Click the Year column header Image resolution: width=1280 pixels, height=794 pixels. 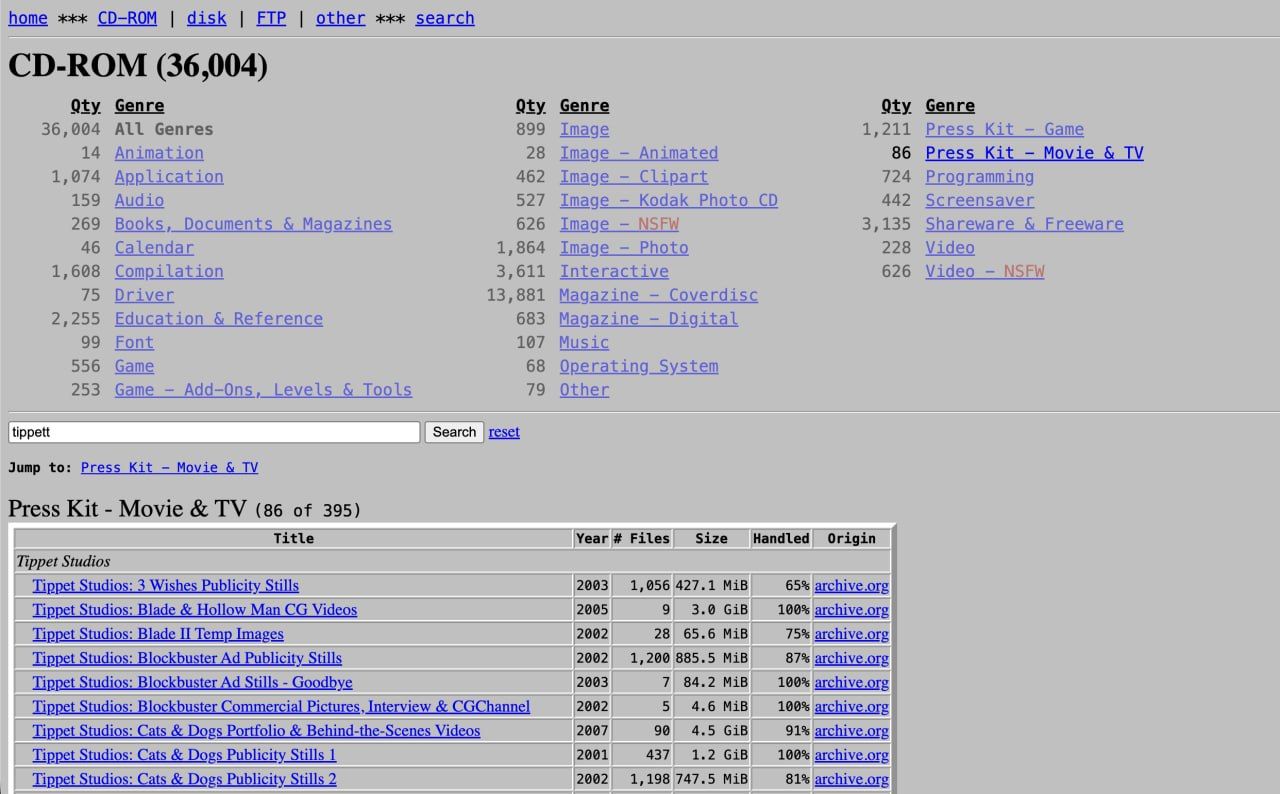592,538
